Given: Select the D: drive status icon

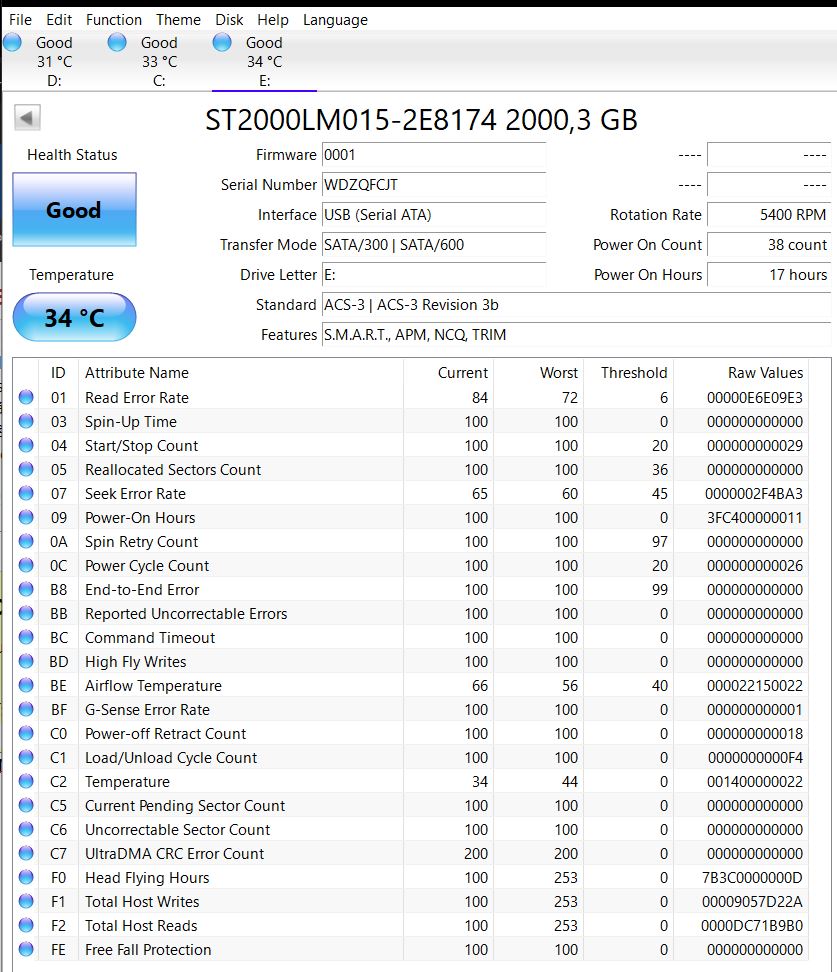Looking at the screenshot, I should [x=13, y=43].
